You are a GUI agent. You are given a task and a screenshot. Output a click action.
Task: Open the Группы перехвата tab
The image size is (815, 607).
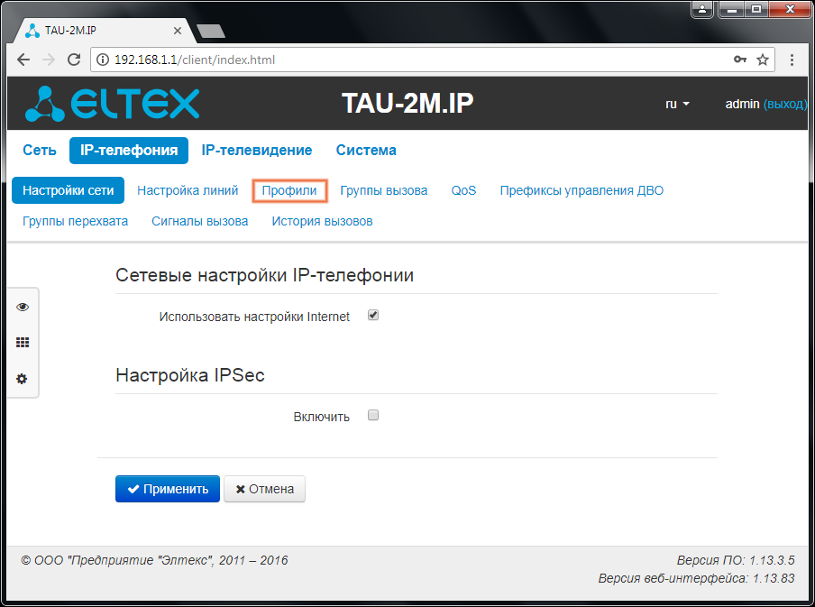coord(75,221)
